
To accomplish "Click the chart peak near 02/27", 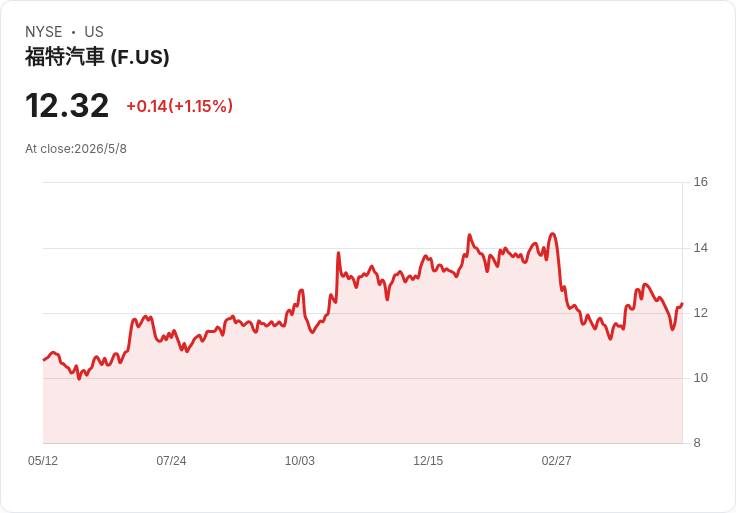I will click(553, 234).
